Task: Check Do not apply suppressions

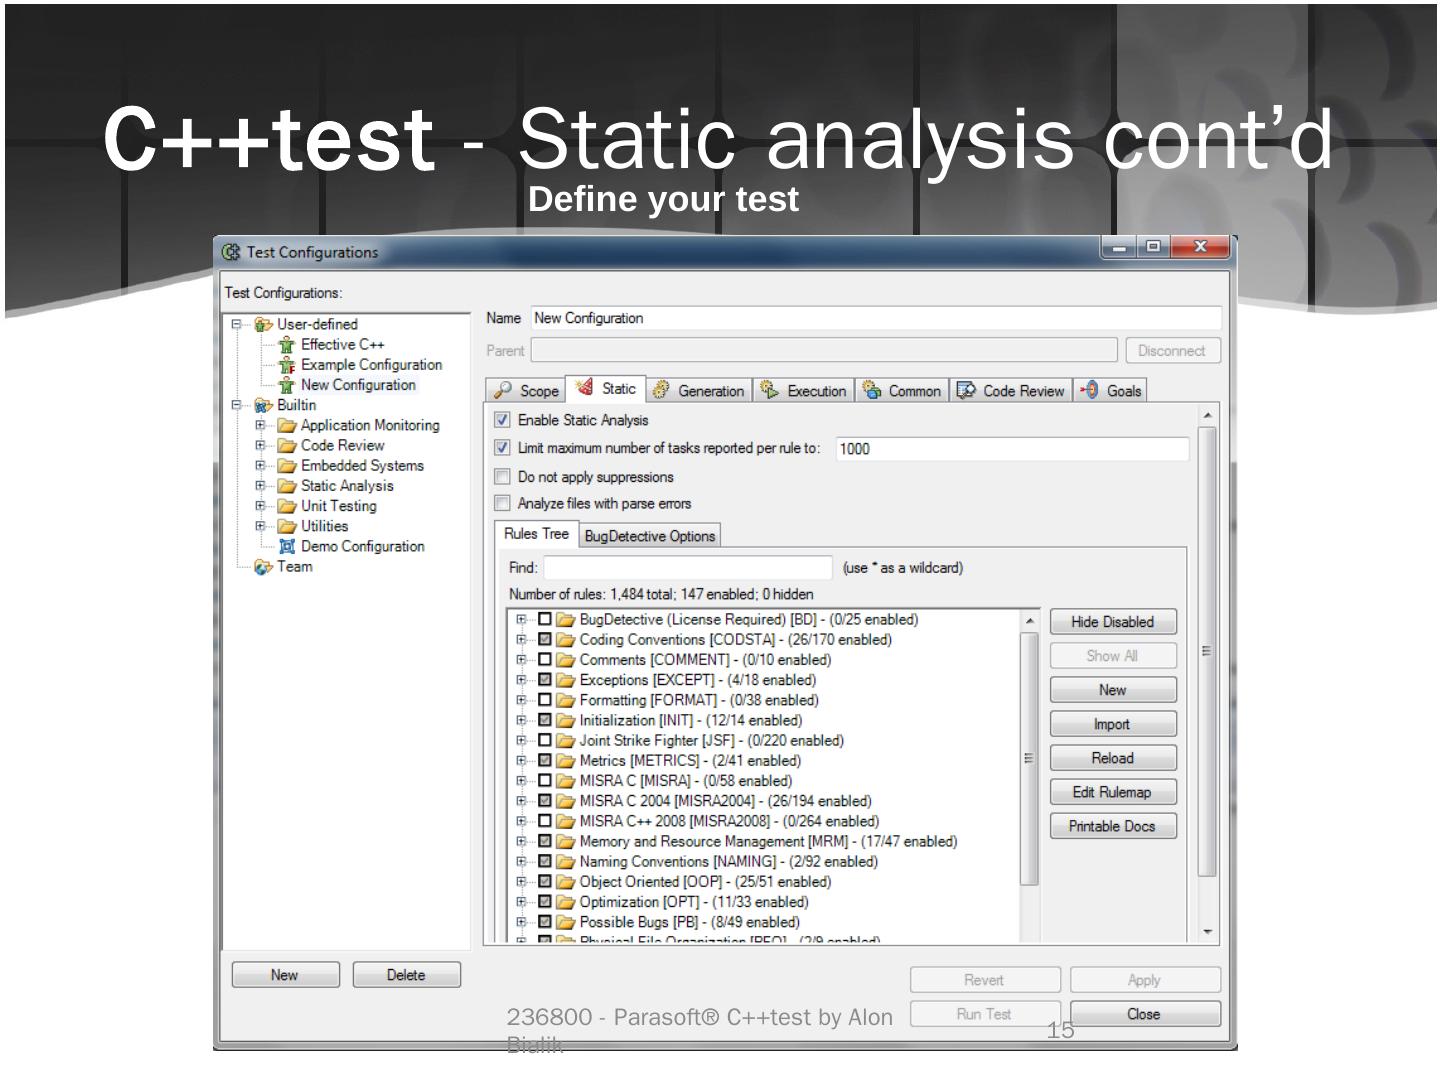Action: [503, 477]
